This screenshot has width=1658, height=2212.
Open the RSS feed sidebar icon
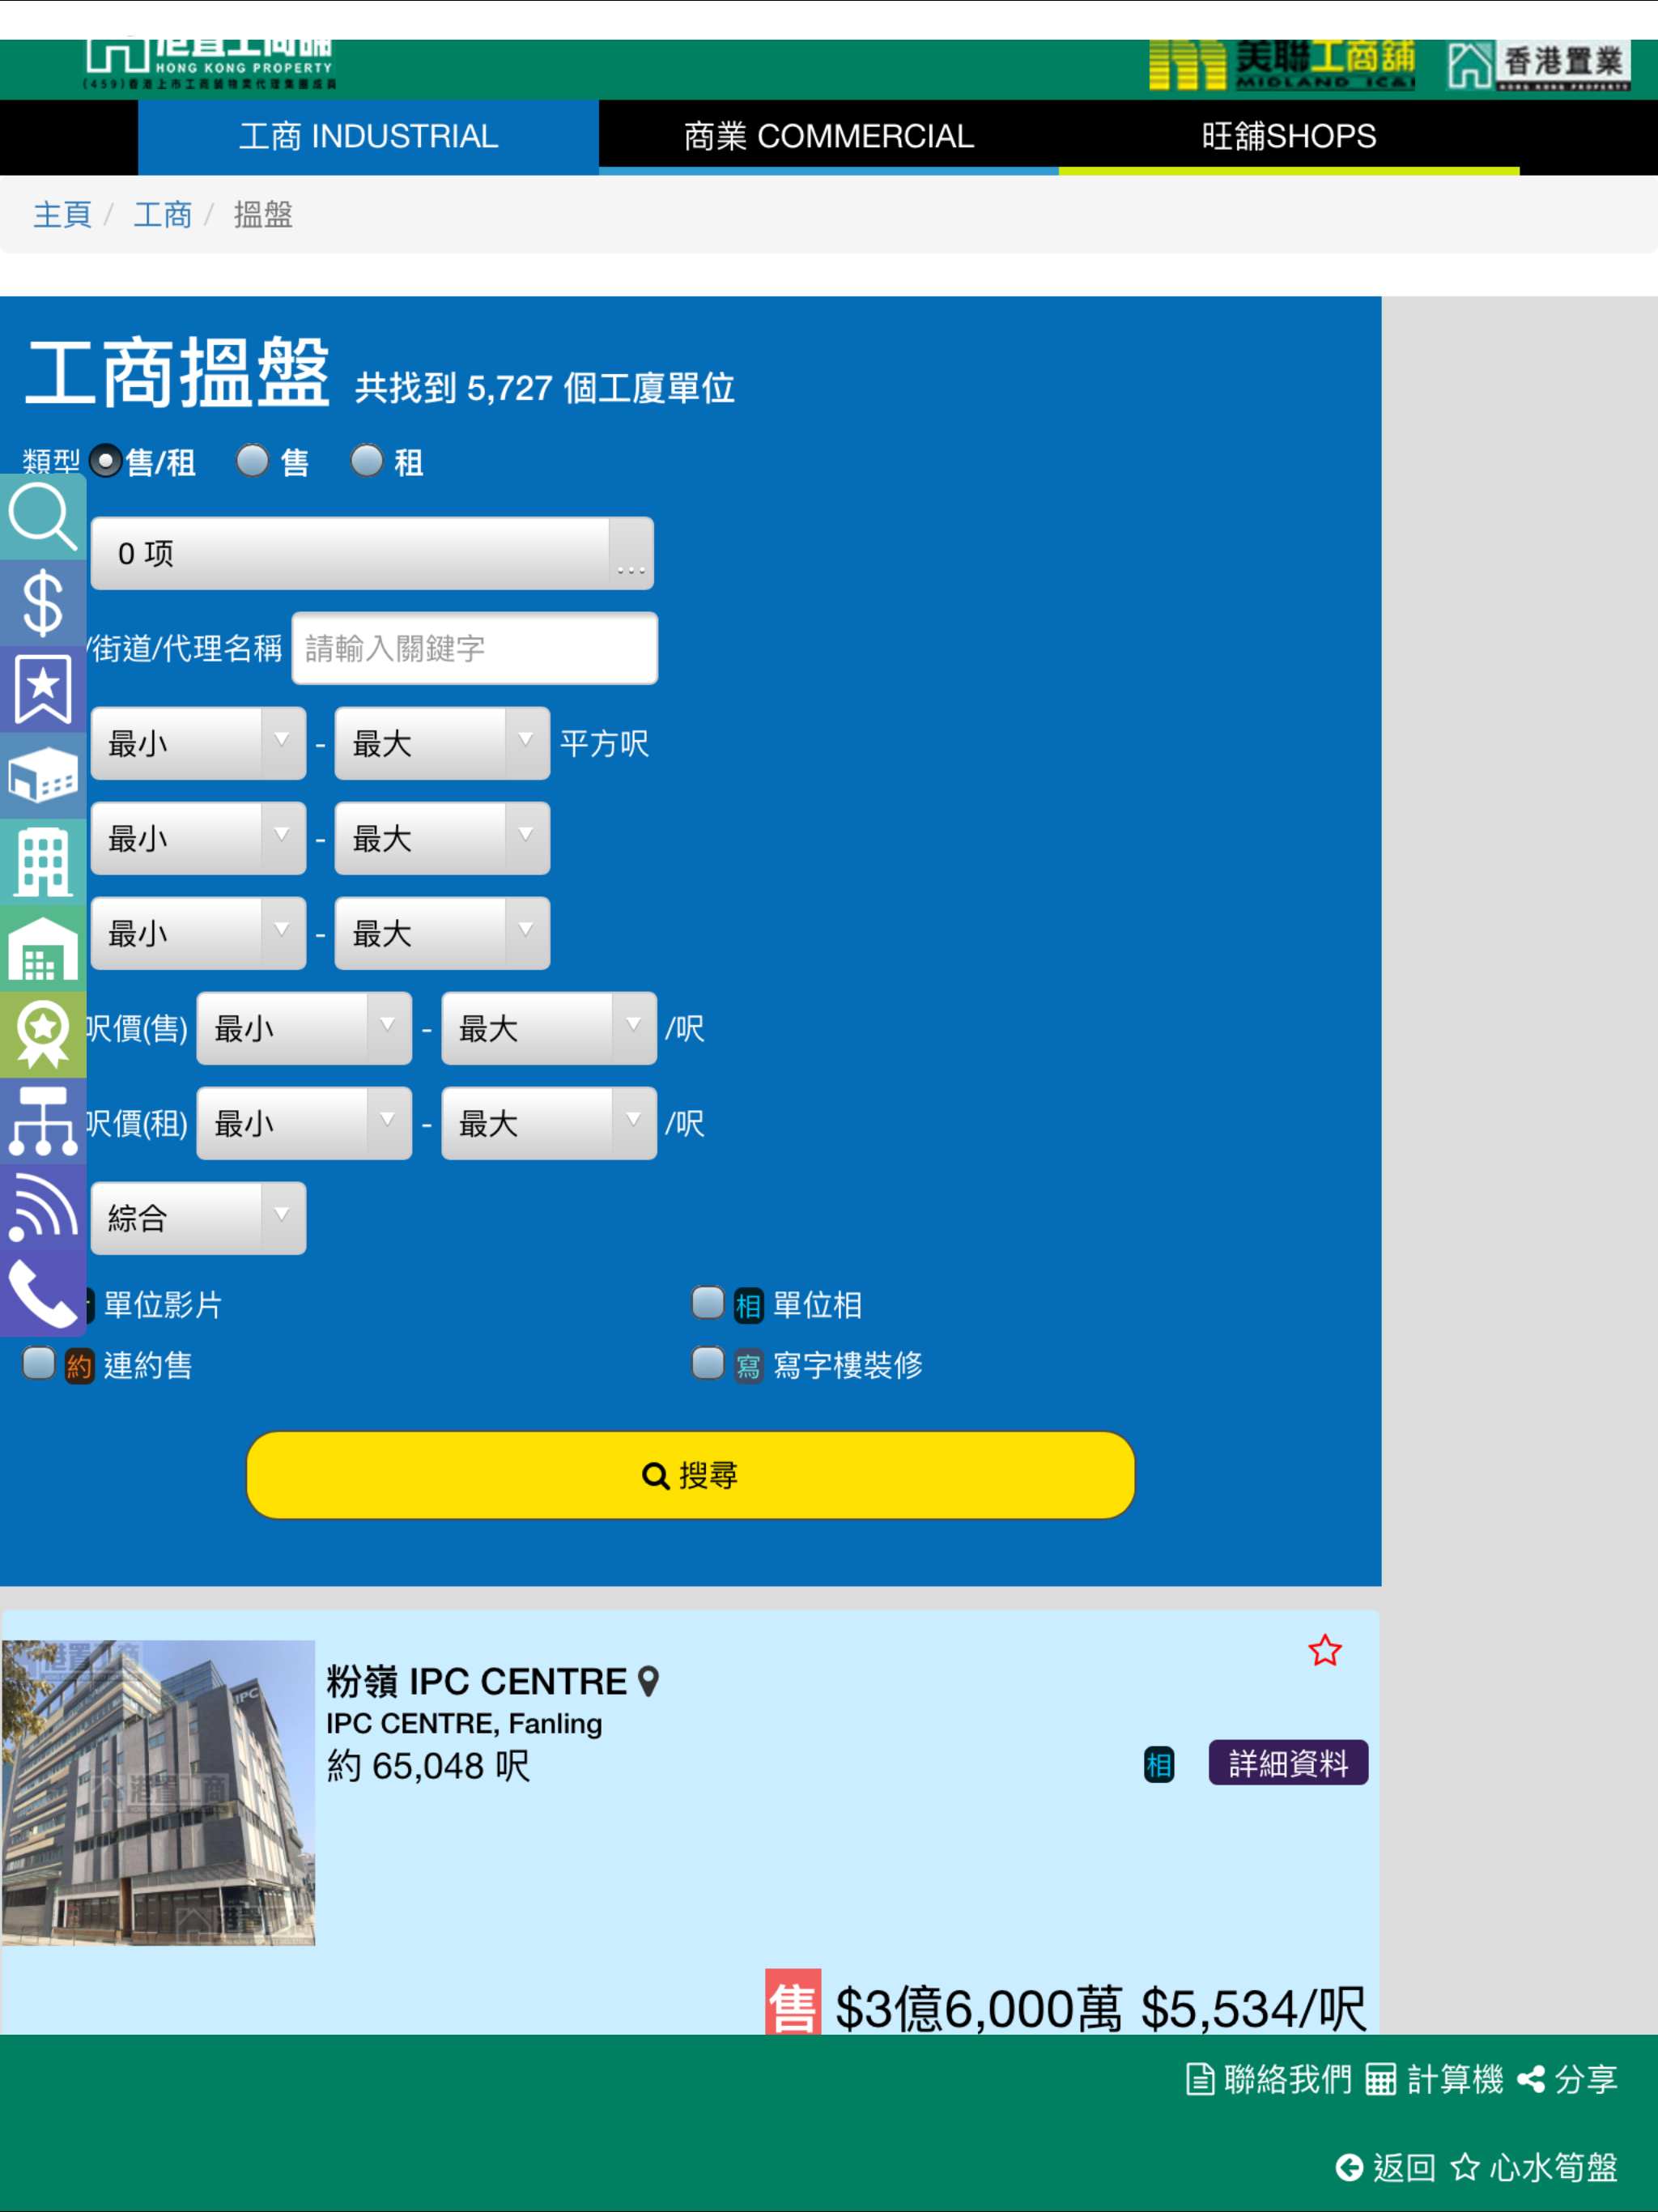click(x=43, y=1207)
